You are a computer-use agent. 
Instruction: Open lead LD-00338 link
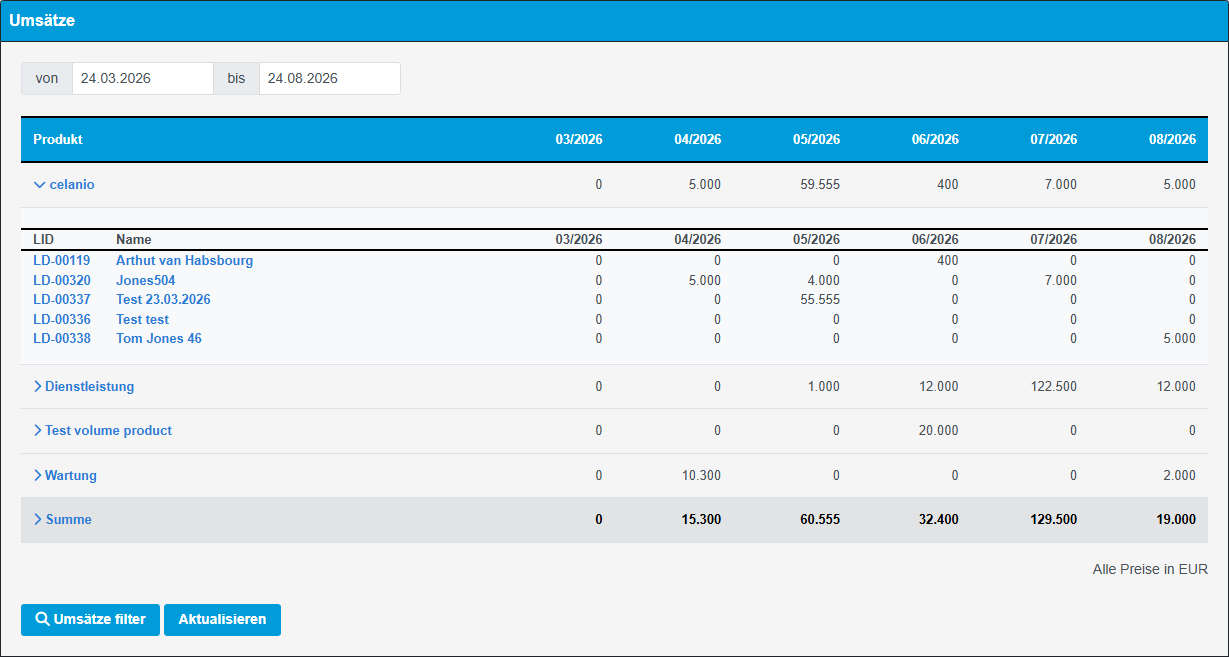pos(62,339)
